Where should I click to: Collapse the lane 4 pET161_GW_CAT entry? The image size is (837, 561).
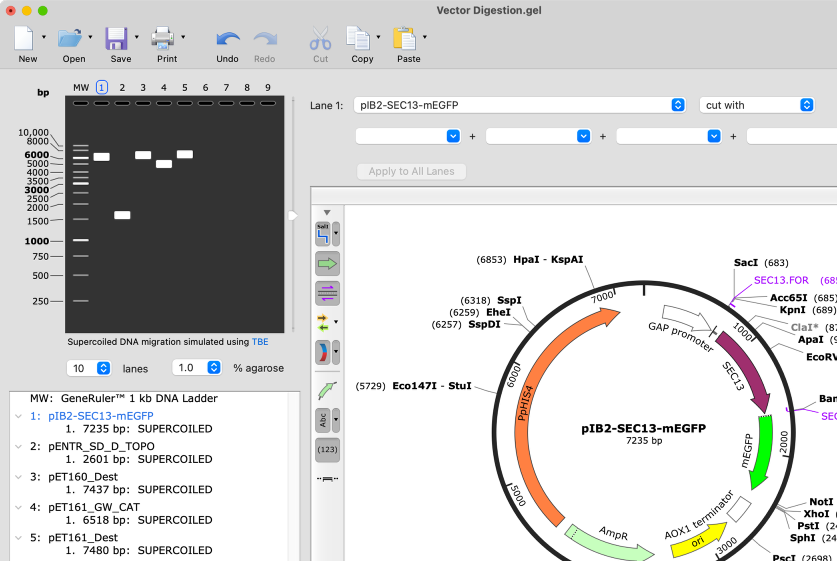pyautogui.click(x=19, y=508)
